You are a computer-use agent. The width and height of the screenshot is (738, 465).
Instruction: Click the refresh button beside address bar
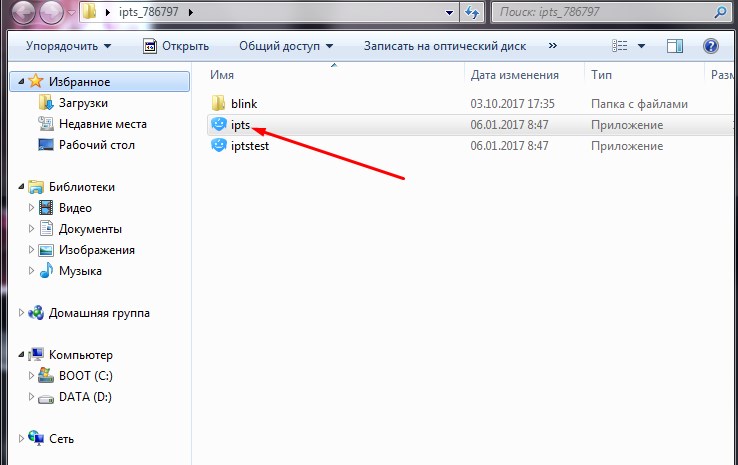pos(470,13)
